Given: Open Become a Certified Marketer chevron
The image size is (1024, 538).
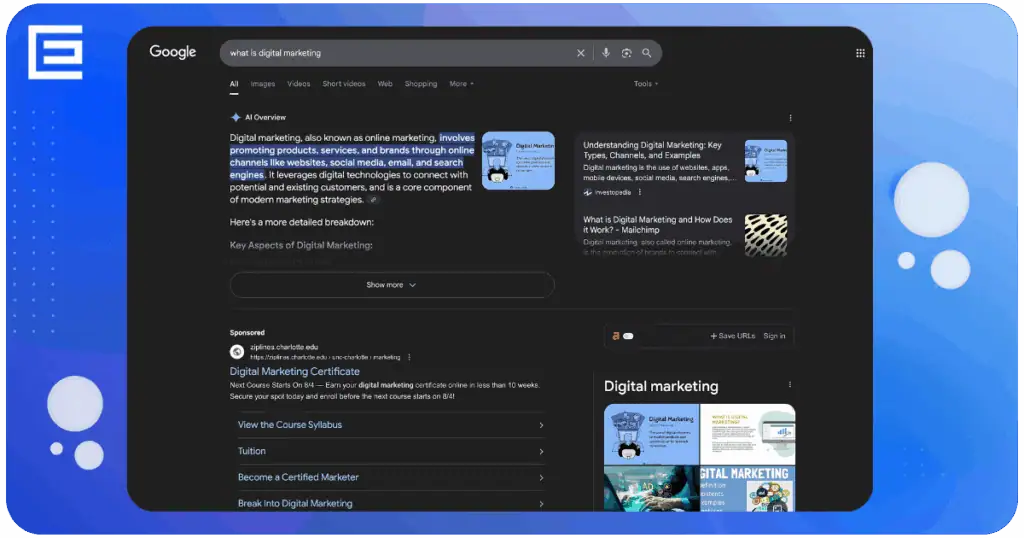Looking at the screenshot, I should (x=541, y=477).
